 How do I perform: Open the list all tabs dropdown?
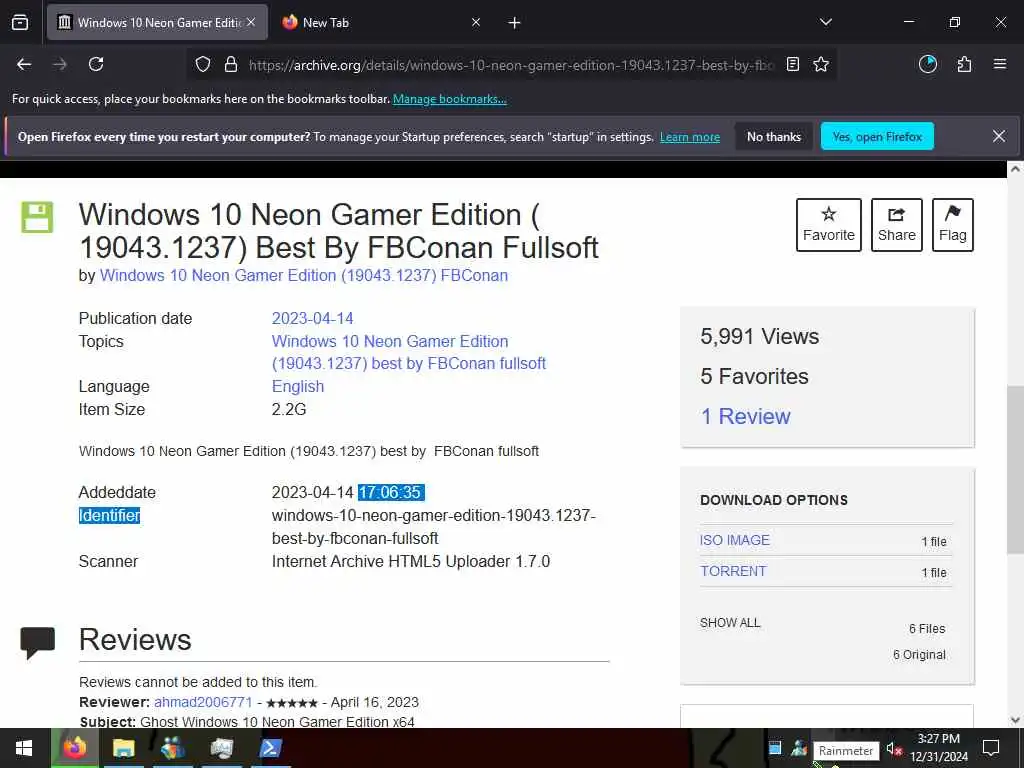tap(825, 23)
